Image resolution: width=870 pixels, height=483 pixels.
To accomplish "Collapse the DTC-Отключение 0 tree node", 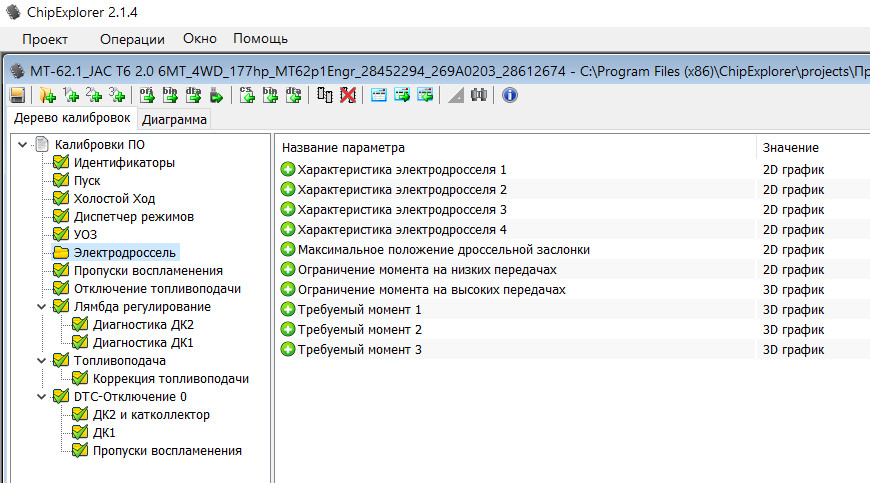I will tap(42, 397).
